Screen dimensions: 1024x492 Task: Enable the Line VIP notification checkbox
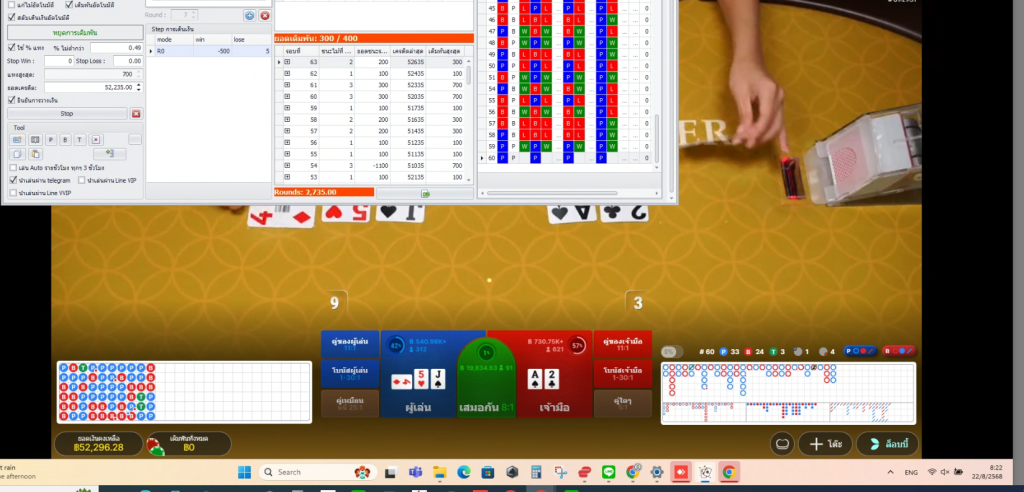81,180
